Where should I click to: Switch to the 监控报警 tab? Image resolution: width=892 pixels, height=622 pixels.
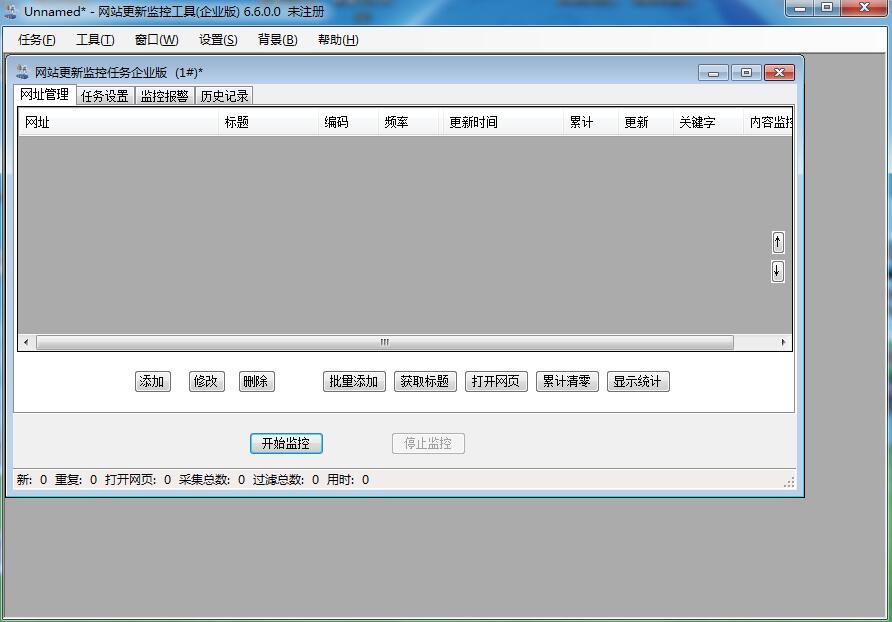(164, 96)
